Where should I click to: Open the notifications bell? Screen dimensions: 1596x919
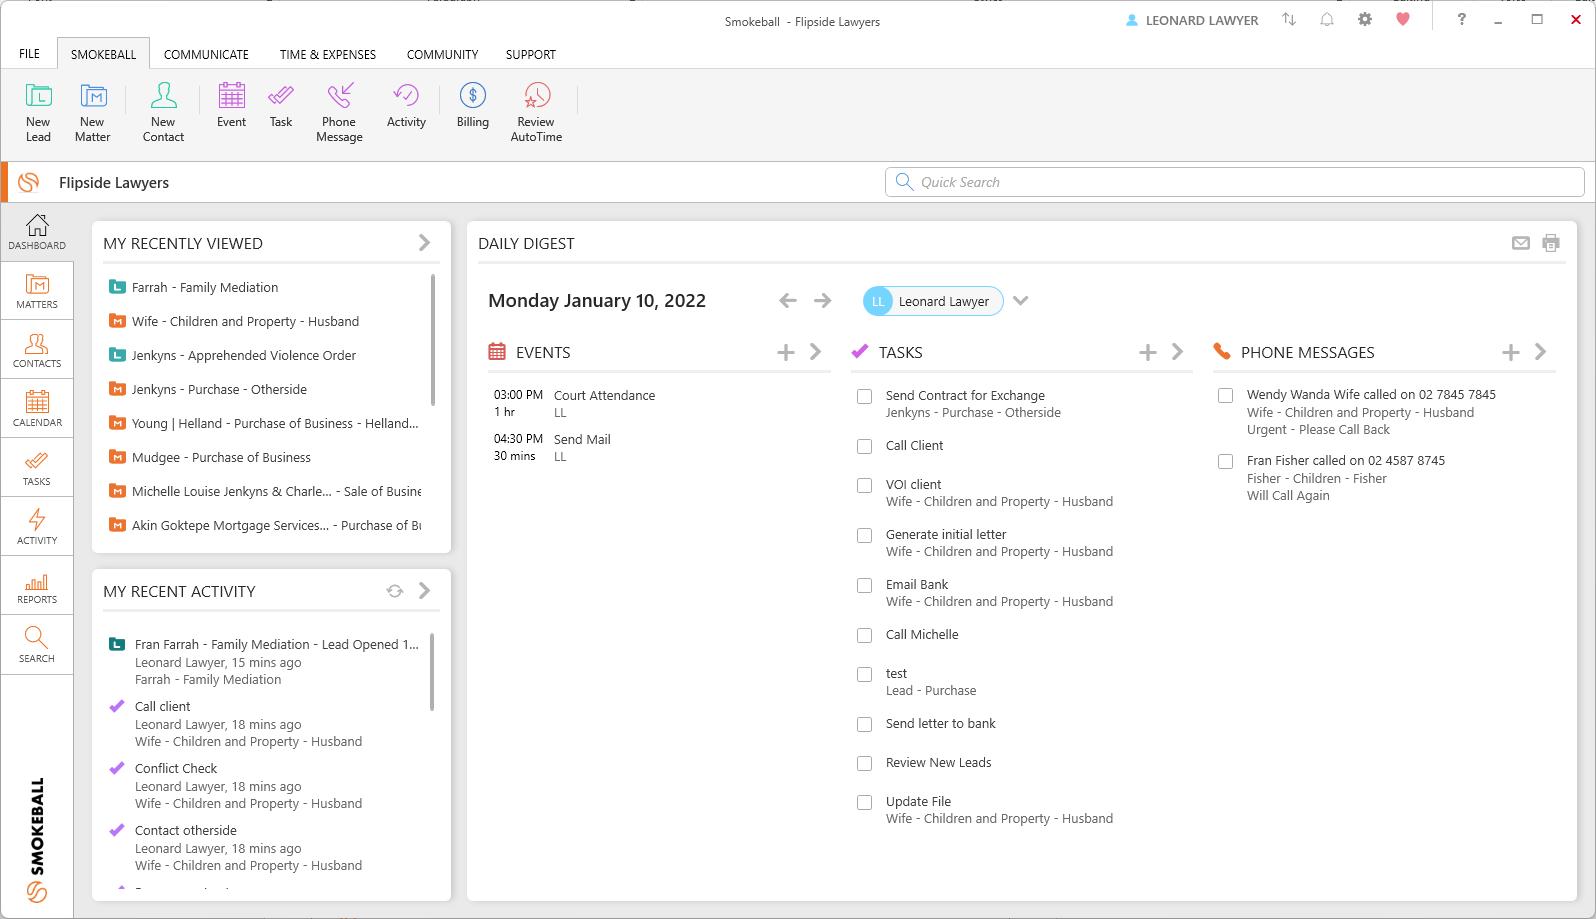pyautogui.click(x=1327, y=19)
